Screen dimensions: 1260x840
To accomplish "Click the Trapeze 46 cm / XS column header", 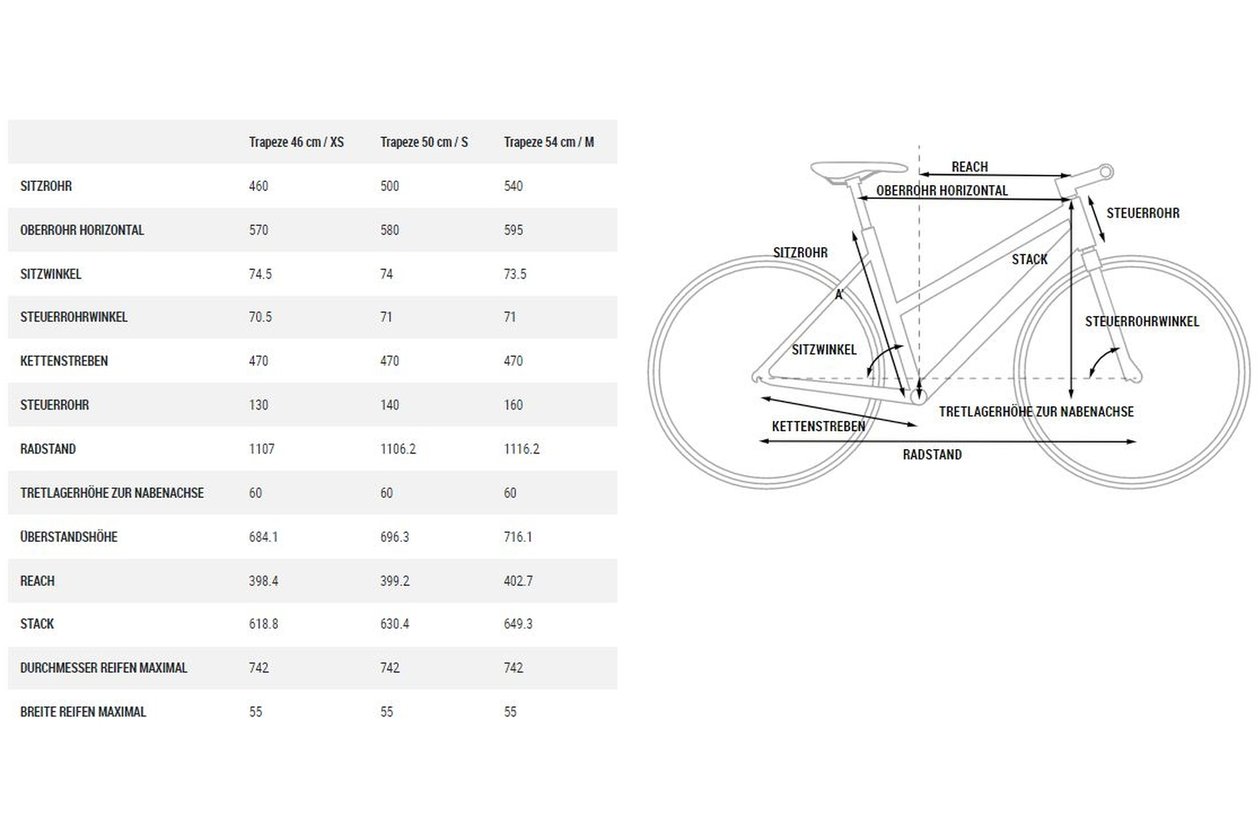I will [296, 142].
